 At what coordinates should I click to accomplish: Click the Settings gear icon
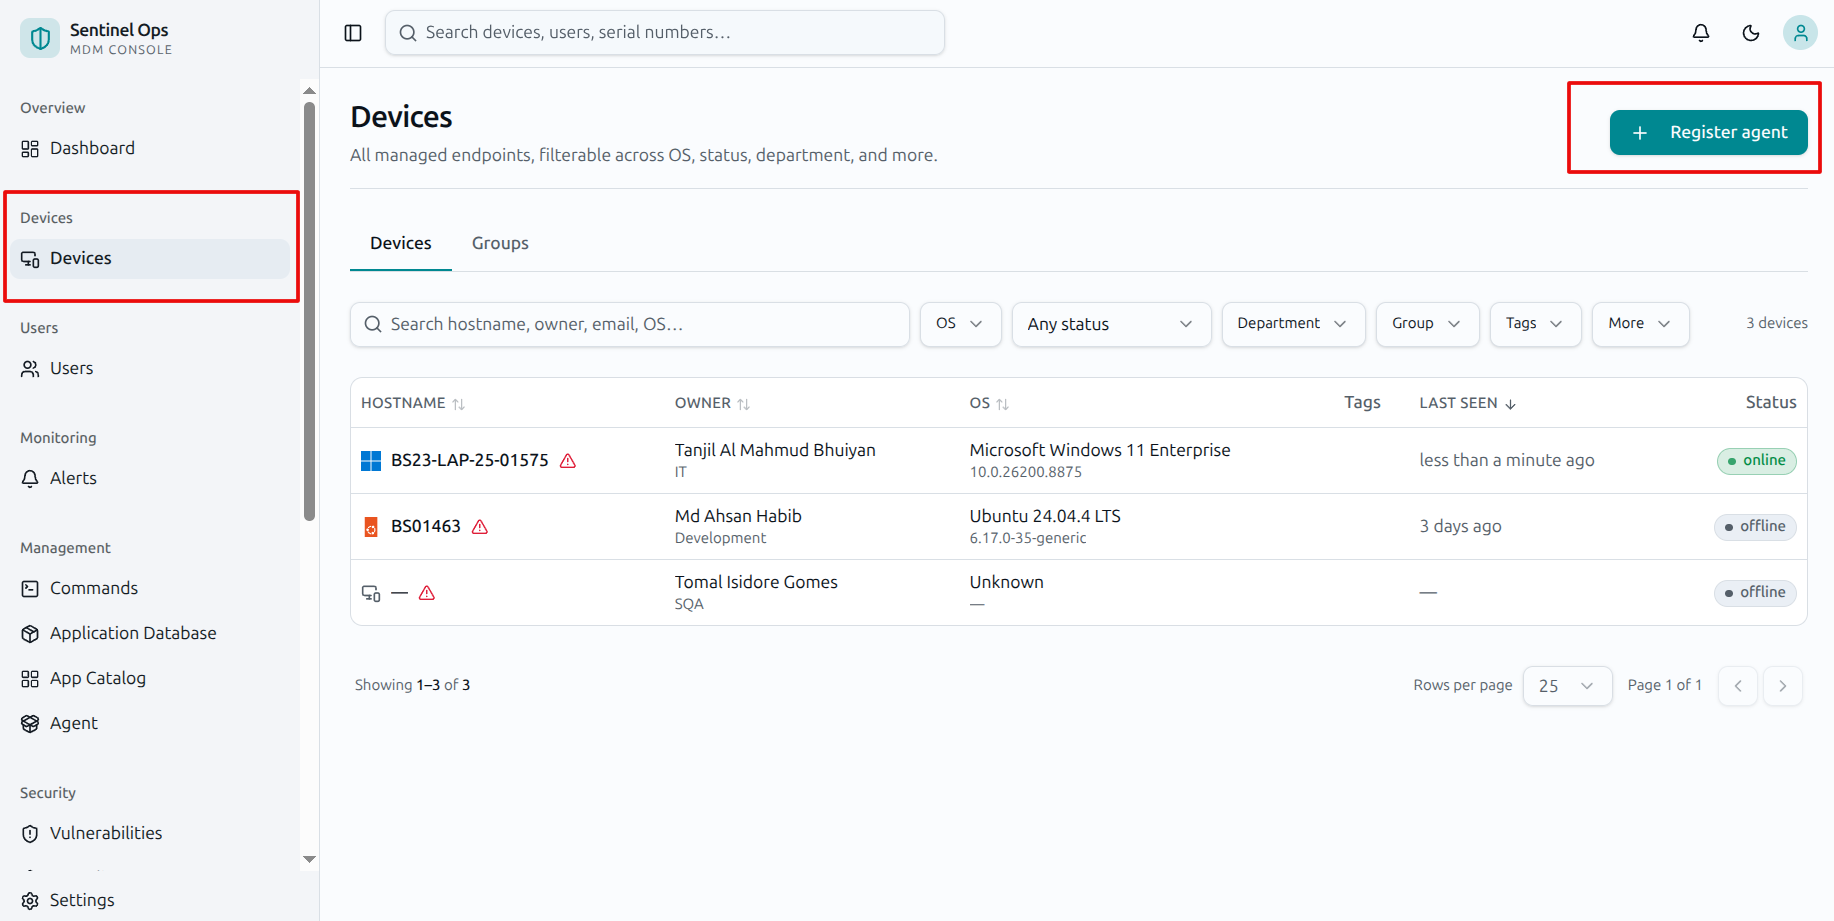[x=30, y=901]
